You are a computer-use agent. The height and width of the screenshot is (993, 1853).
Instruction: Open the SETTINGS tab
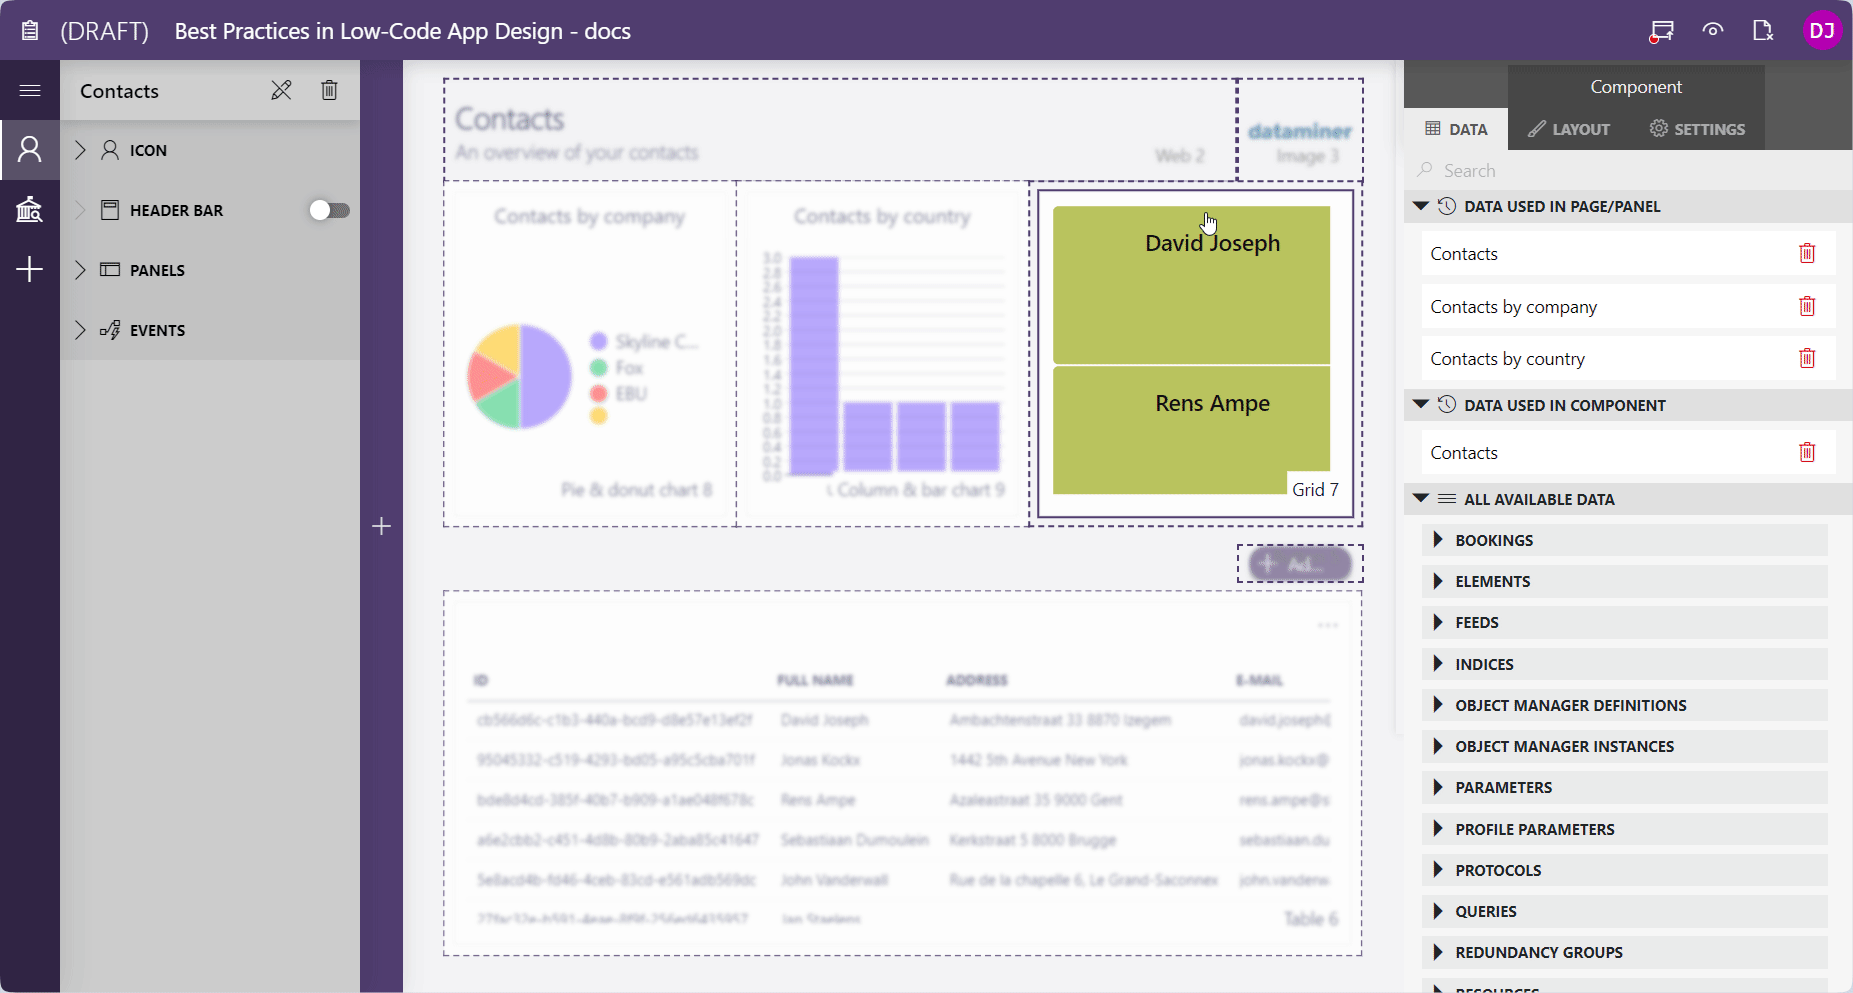click(x=1697, y=129)
